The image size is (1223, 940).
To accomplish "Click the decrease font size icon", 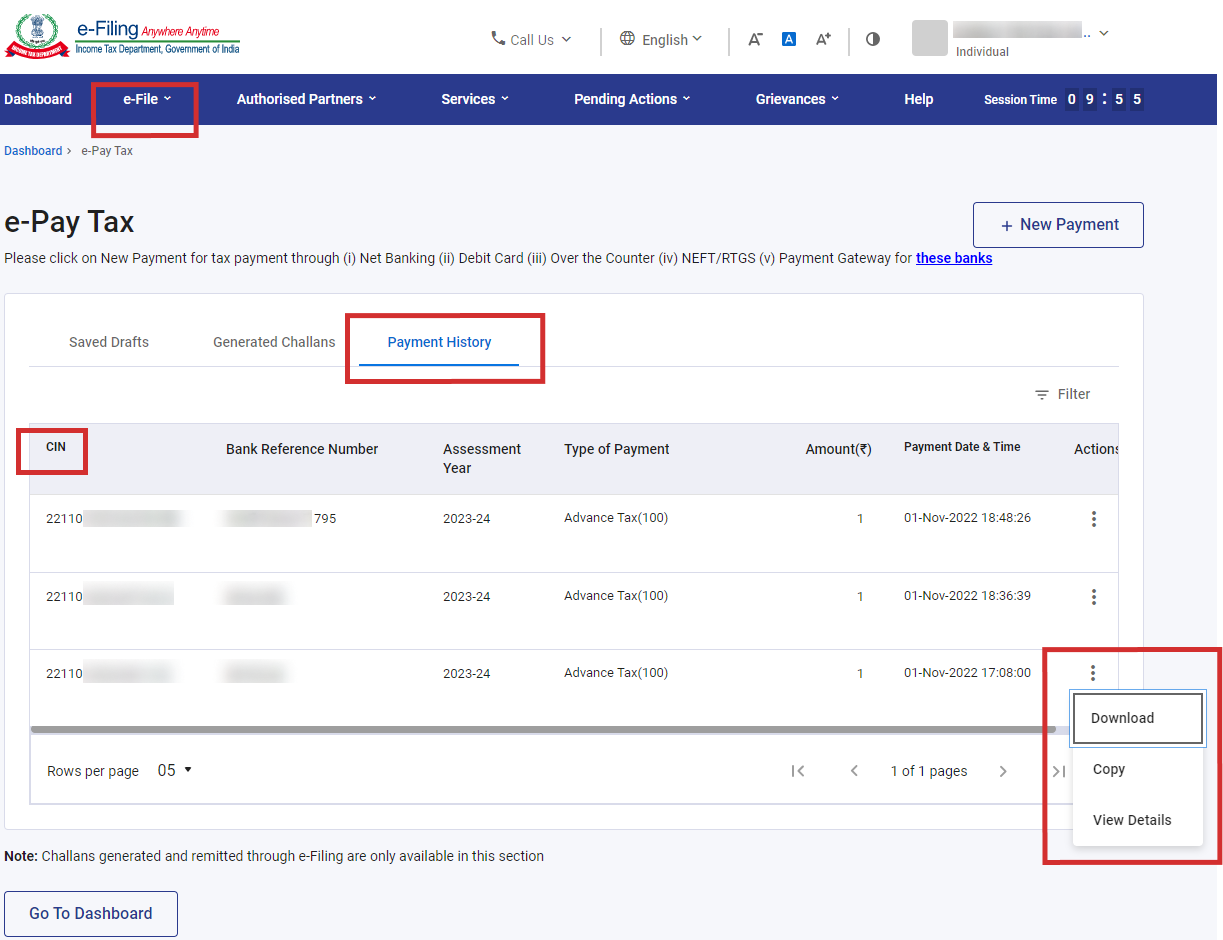I will pos(755,40).
